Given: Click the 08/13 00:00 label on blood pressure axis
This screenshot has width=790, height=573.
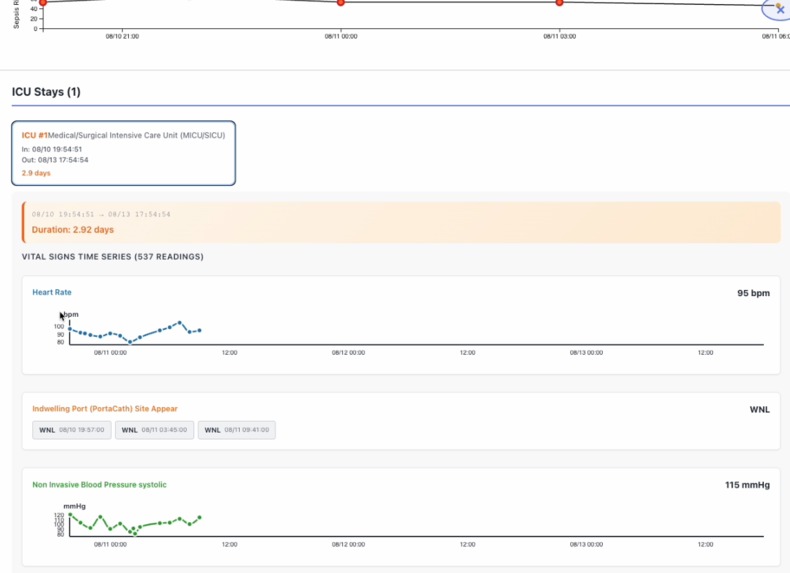Looking at the screenshot, I should [586, 544].
